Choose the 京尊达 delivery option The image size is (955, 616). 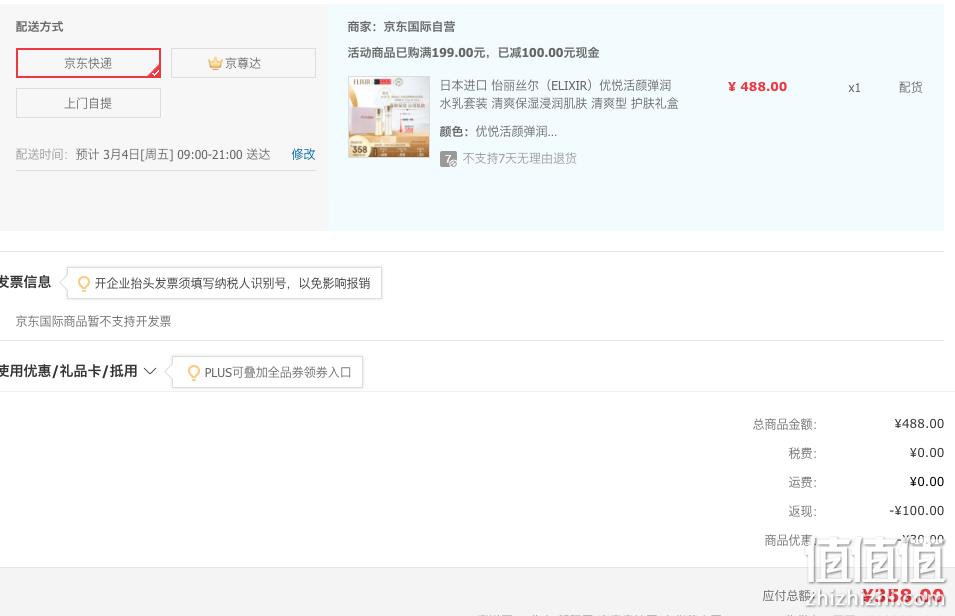243,63
